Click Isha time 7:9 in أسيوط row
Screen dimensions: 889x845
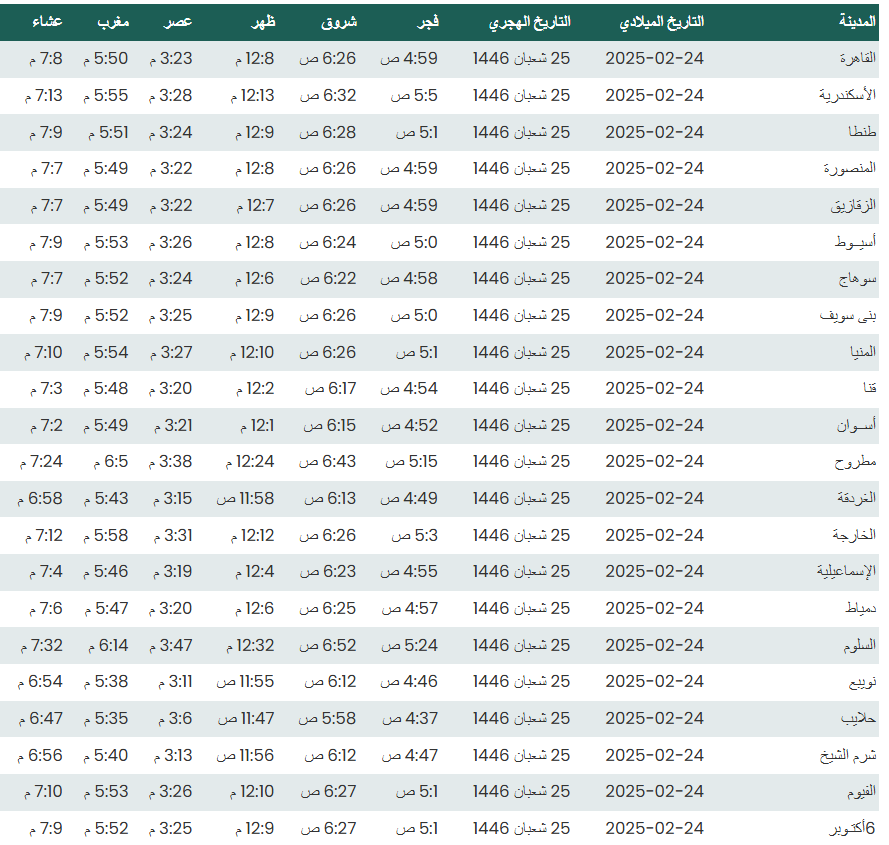[45, 242]
